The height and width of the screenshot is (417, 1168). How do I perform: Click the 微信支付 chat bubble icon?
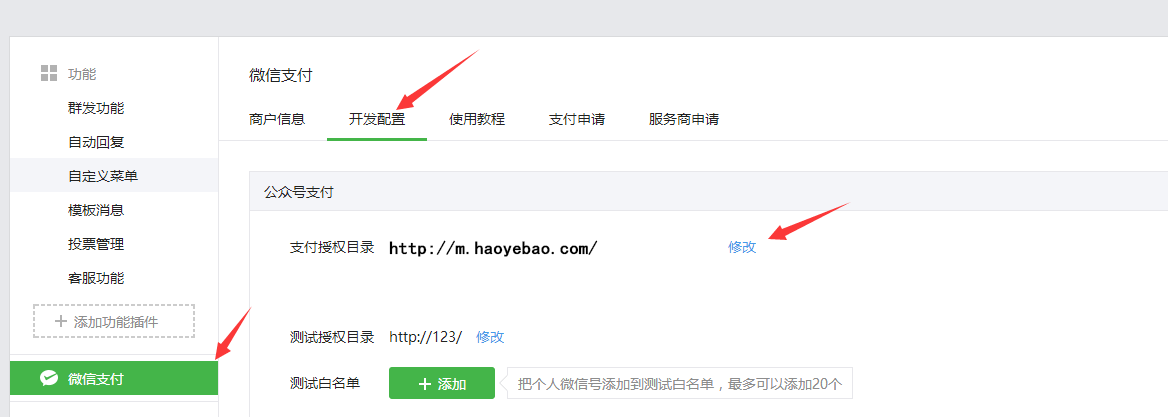49,379
